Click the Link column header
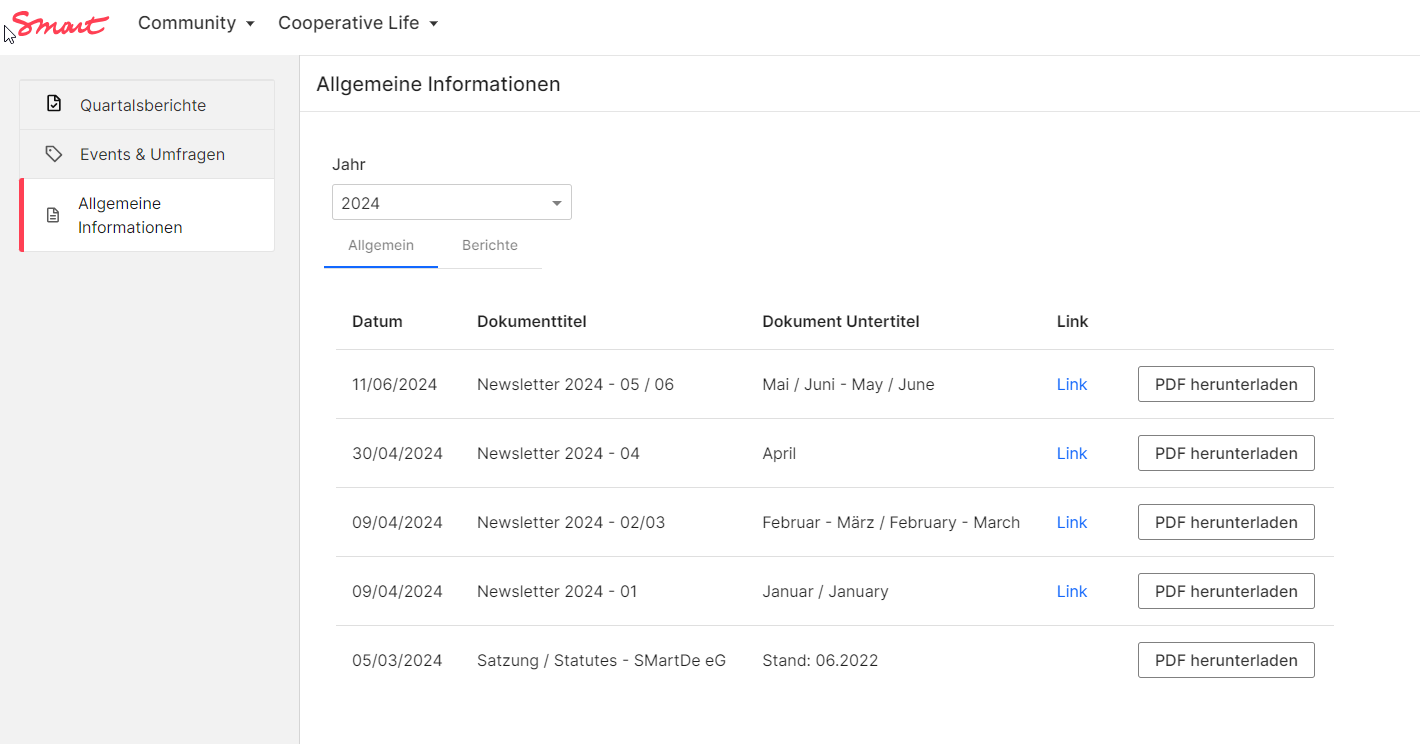Viewport: 1420px width, 744px height. click(x=1073, y=321)
